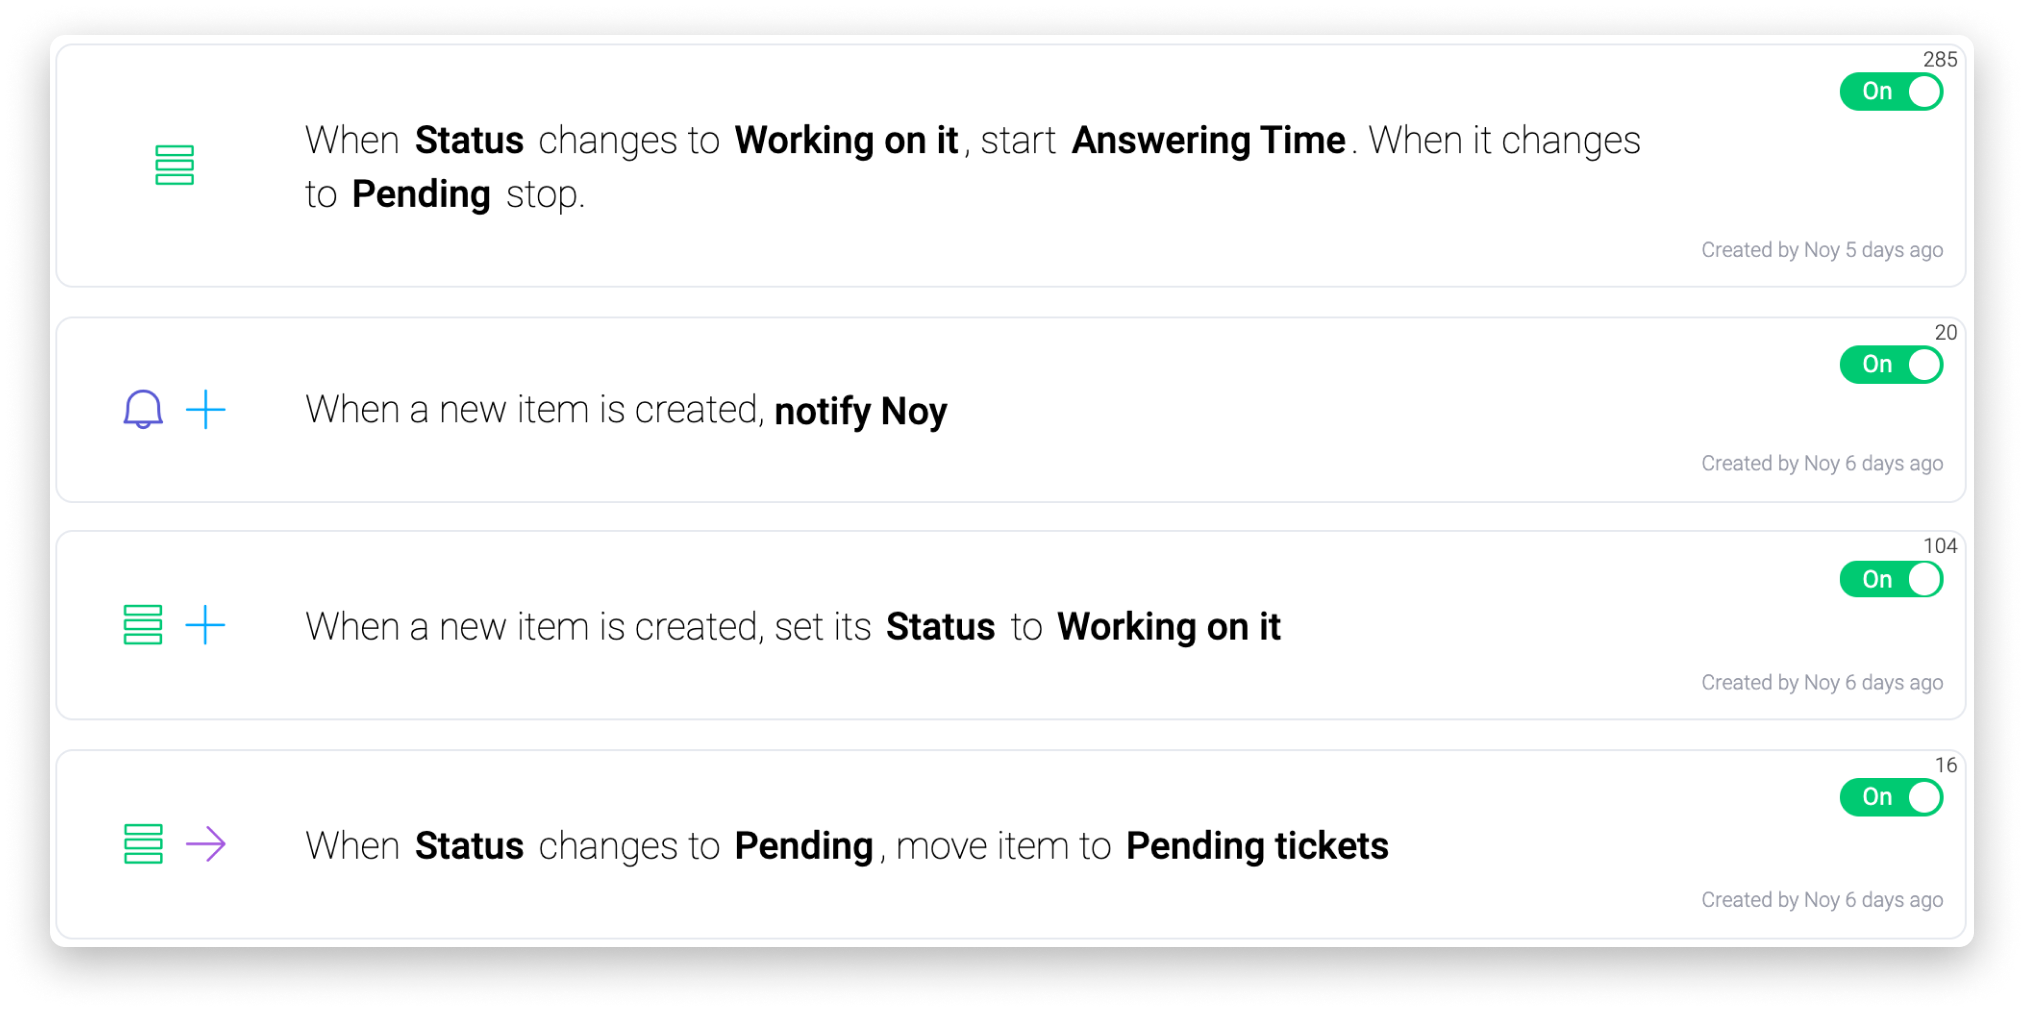Click the purple arrow move-item icon

[206, 844]
